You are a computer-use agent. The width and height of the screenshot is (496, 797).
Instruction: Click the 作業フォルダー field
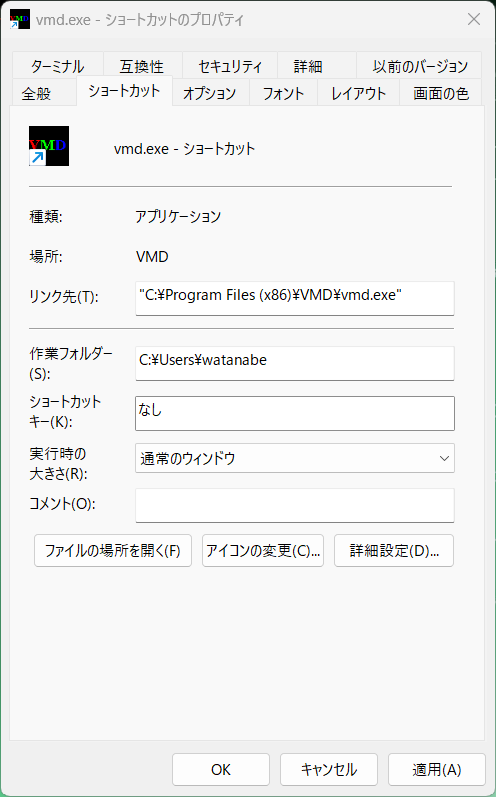[295, 363]
